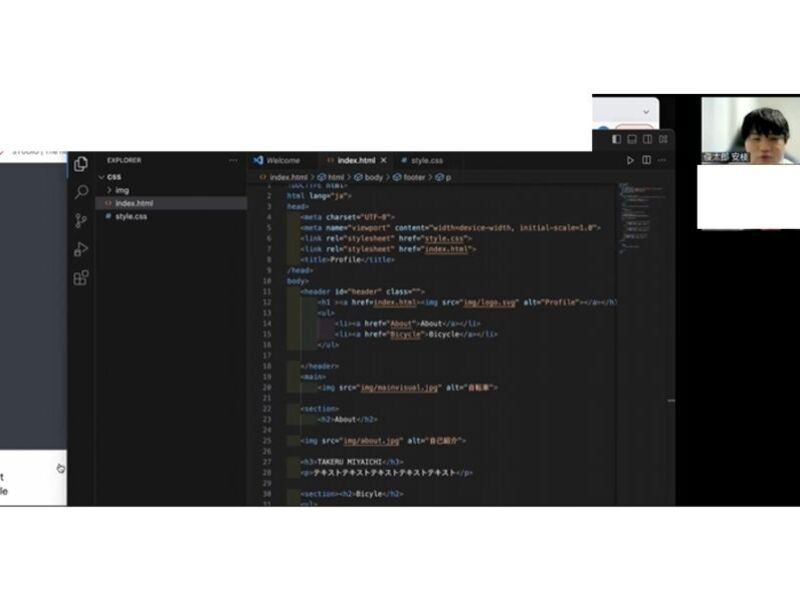Switch to the style.css tab
Screen dimensions: 800x600
click(422, 160)
